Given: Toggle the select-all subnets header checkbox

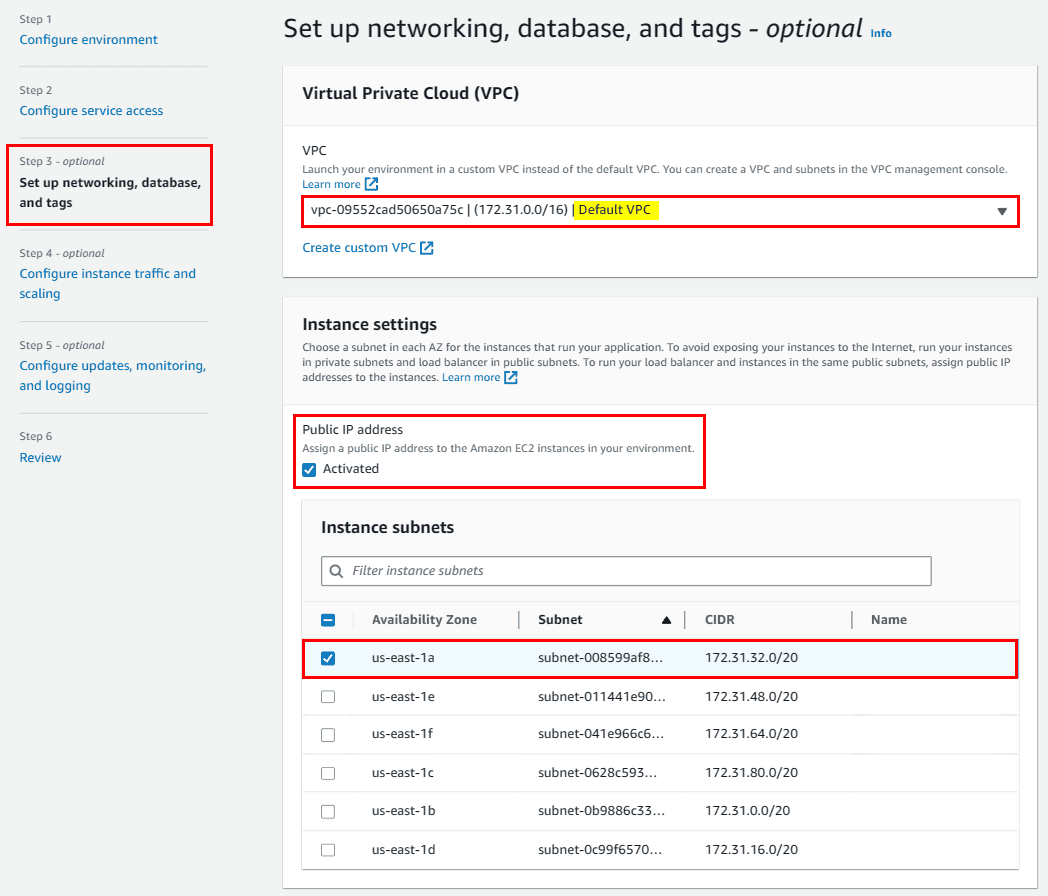Looking at the screenshot, I should click(x=328, y=620).
